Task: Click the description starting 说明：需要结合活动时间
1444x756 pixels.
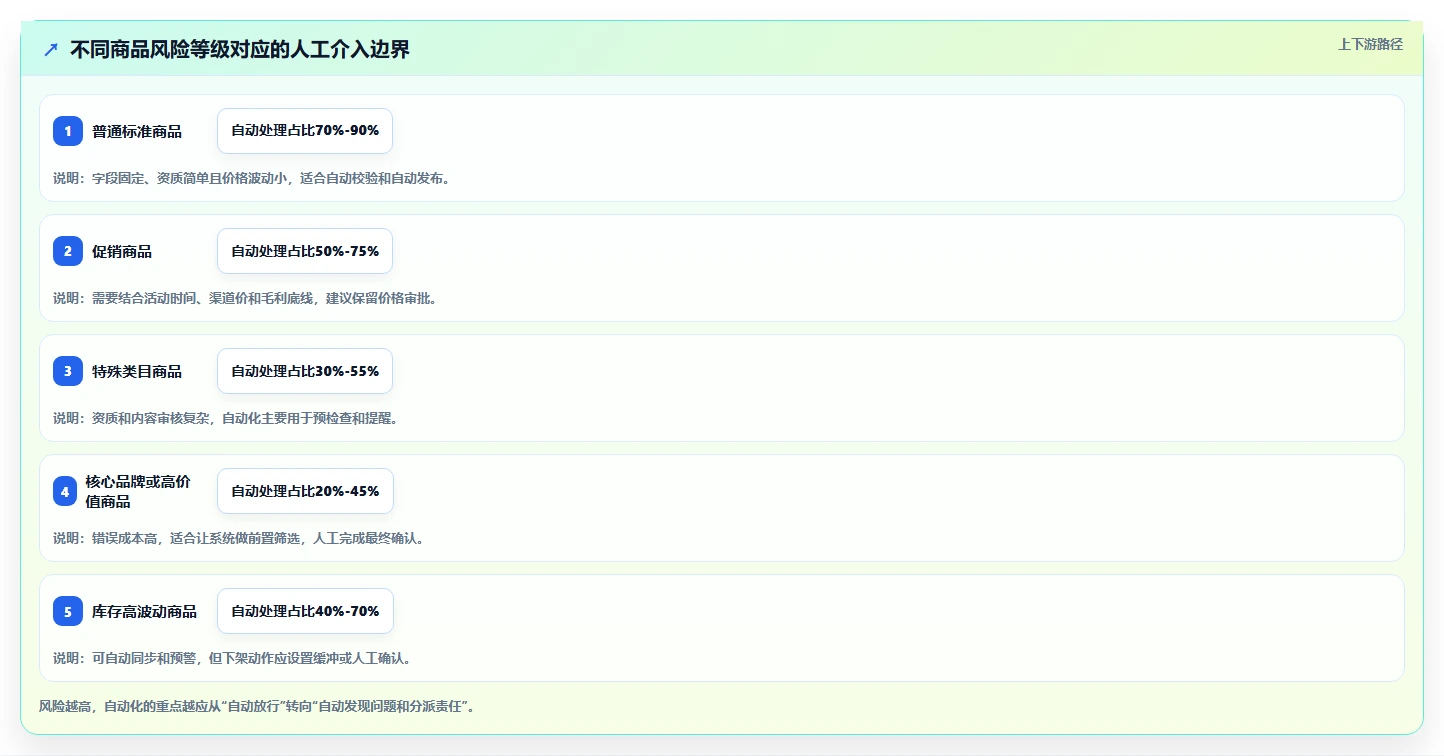Action: tap(245, 298)
